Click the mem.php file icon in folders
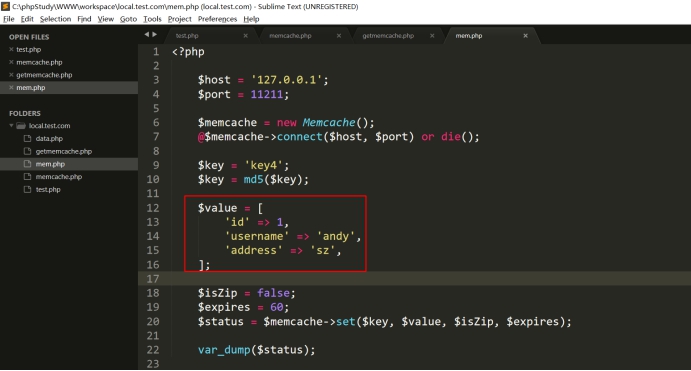 coord(27,164)
